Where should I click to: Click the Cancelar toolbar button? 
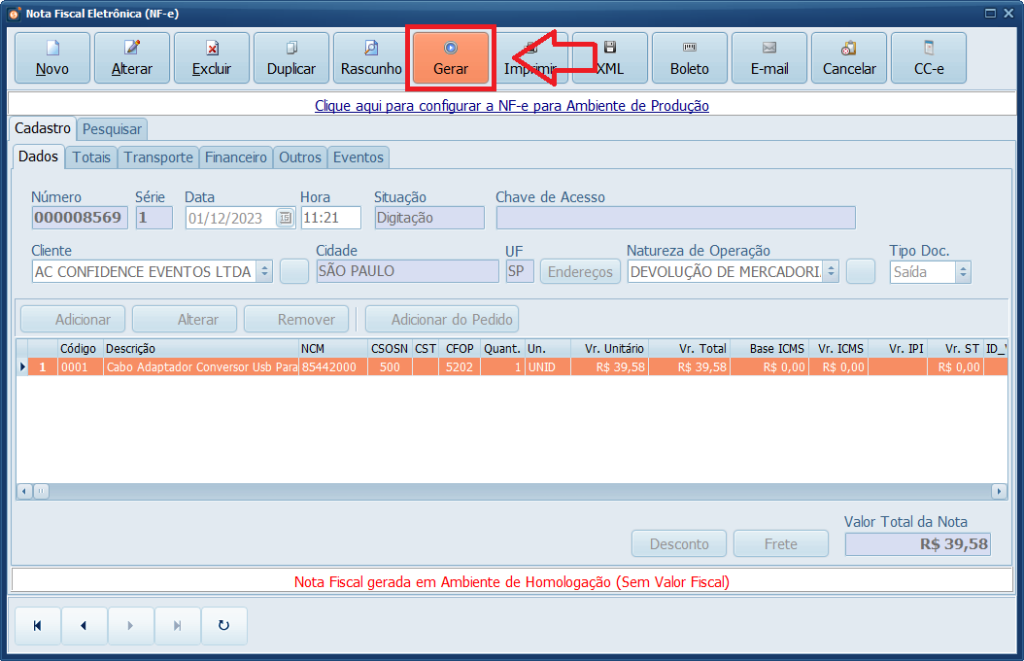(849, 58)
